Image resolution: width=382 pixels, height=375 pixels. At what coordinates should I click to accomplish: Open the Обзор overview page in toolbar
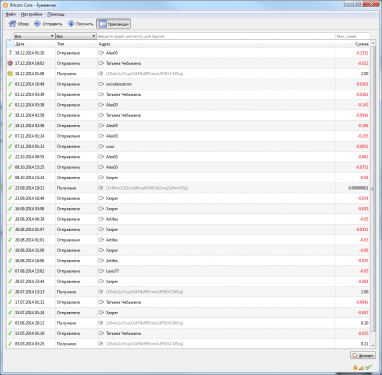[x=19, y=24]
